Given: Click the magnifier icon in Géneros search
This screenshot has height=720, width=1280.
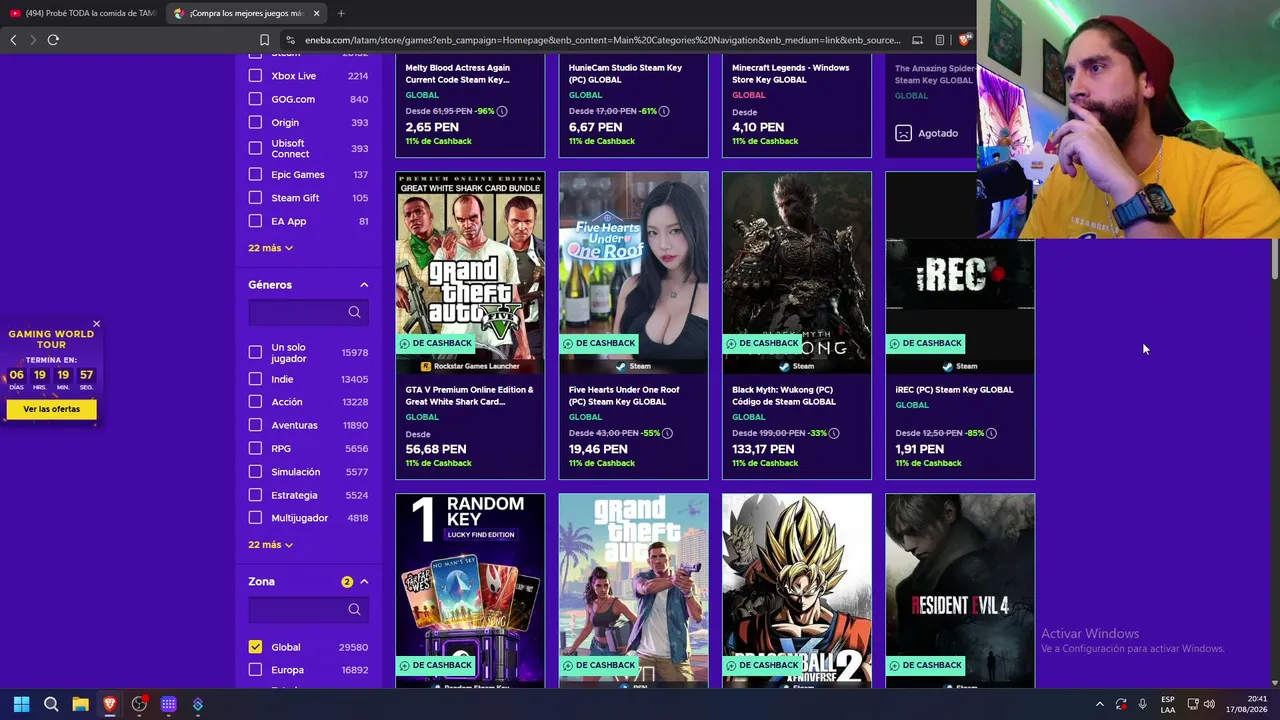Looking at the screenshot, I should pos(354,313).
